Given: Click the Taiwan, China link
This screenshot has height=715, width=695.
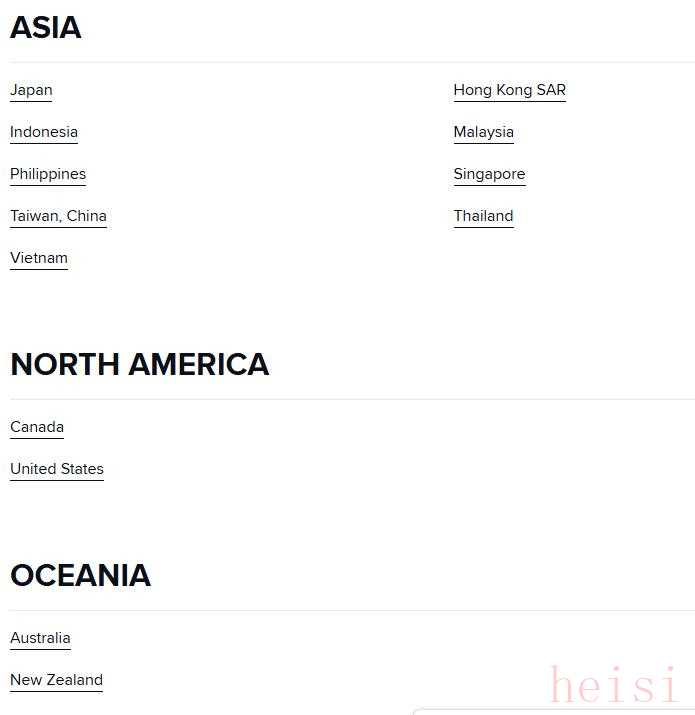Looking at the screenshot, I should coord(58,216).
